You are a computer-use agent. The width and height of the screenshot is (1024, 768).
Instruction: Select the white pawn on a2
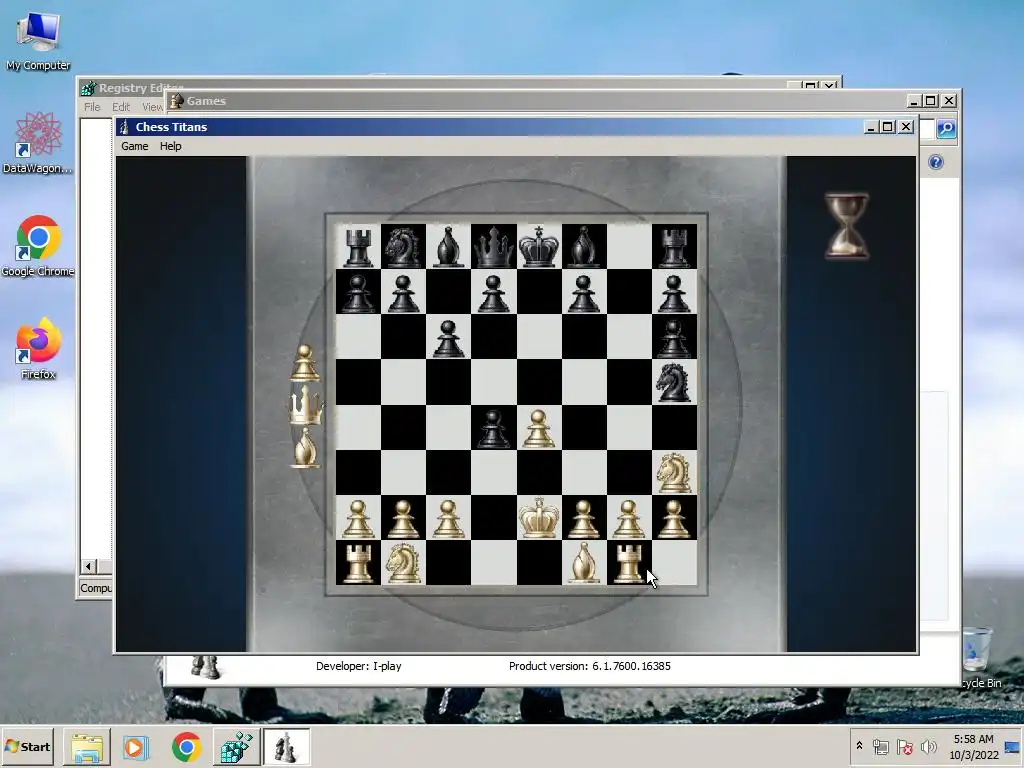pos(358,517)
